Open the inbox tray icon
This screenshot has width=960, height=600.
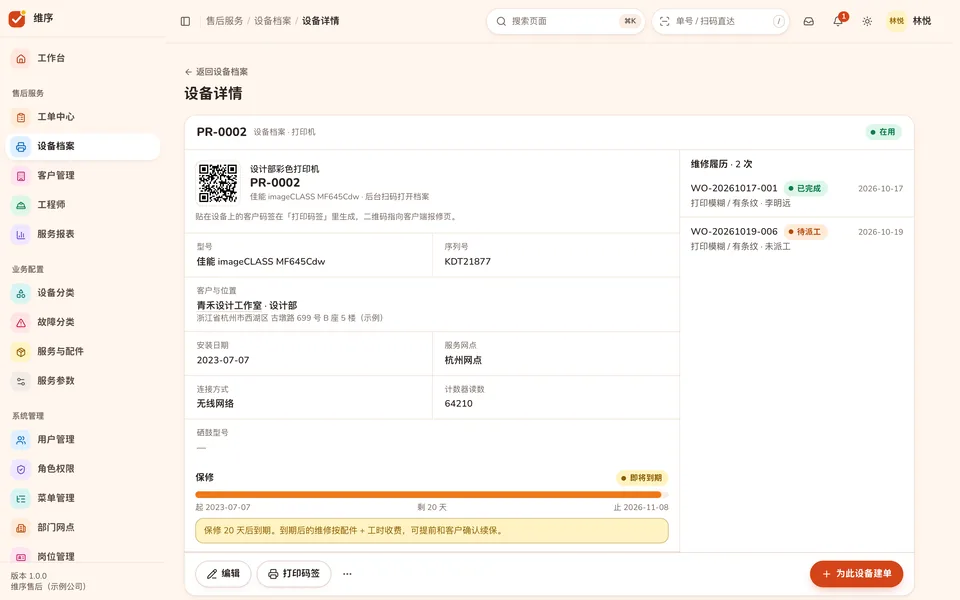[x=809, y=21]
